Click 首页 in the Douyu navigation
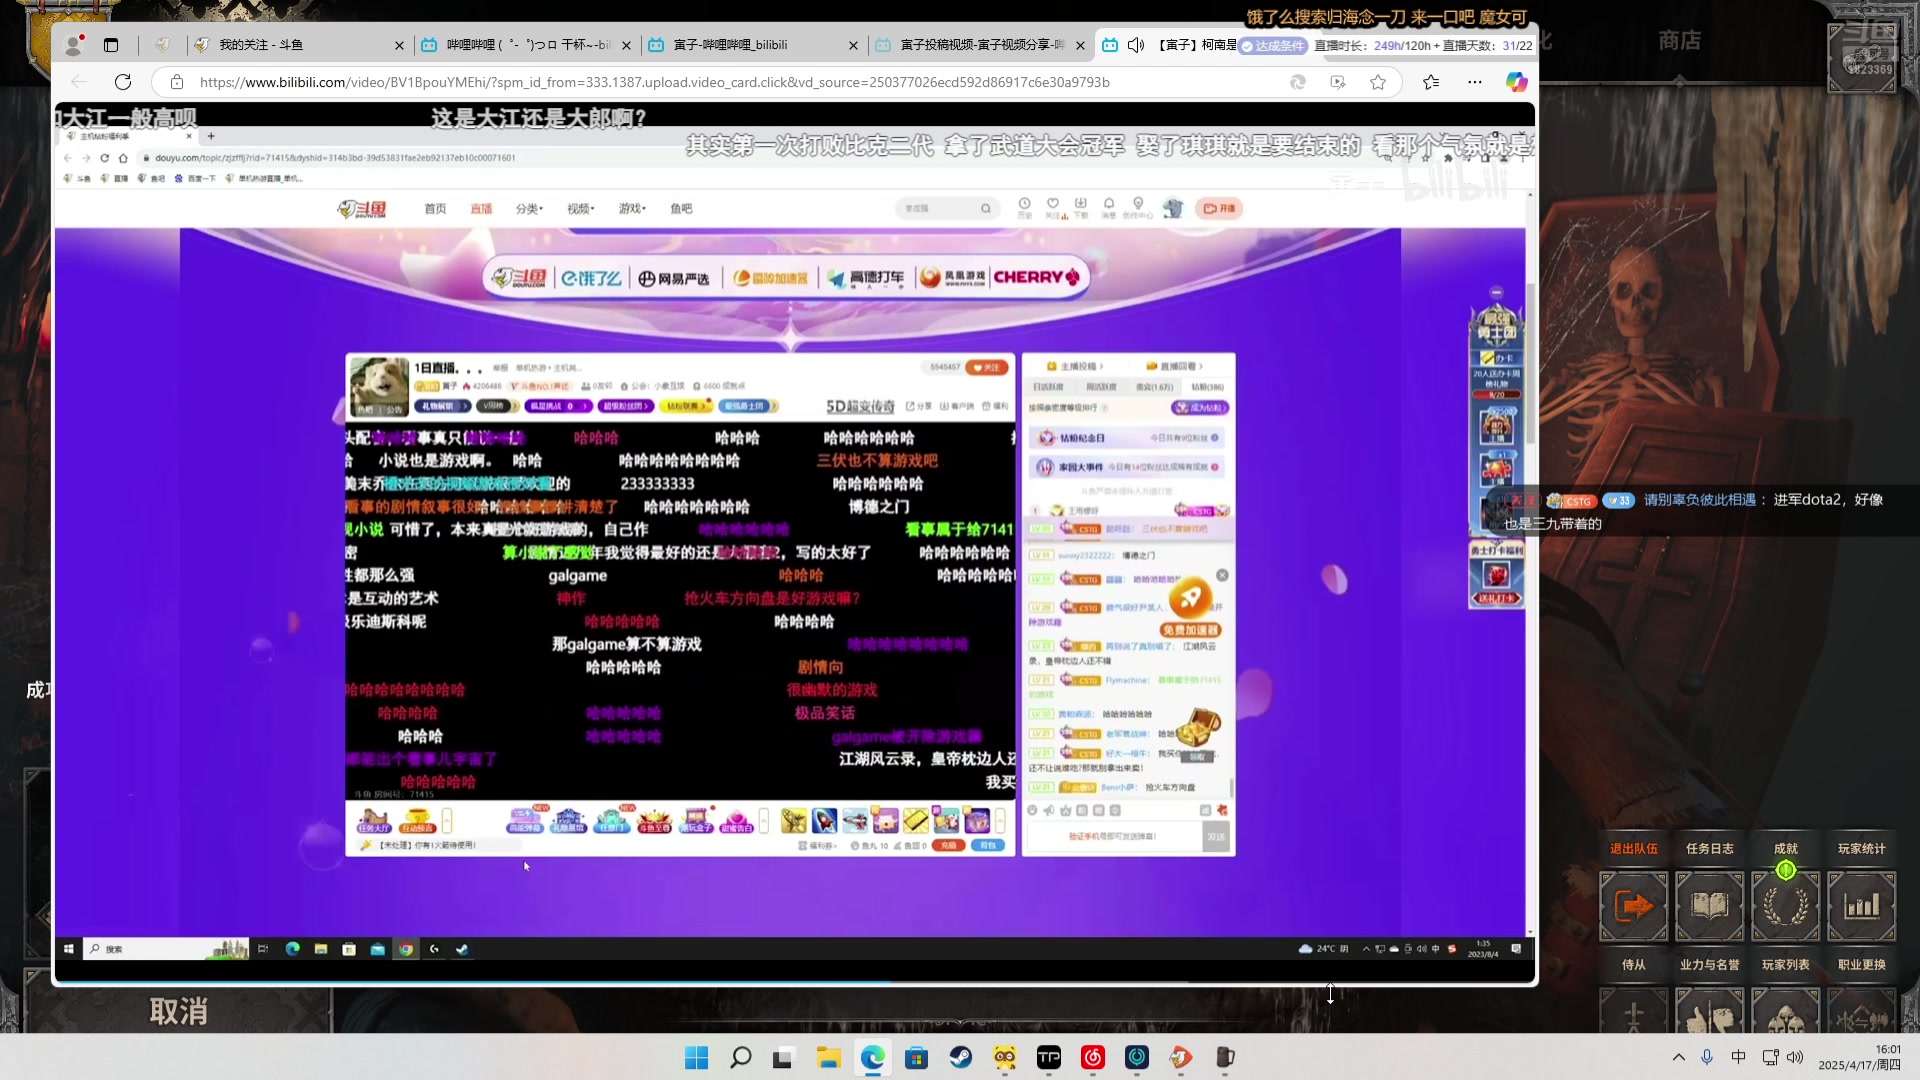The image size is (1920, 1080). point(435,208)
